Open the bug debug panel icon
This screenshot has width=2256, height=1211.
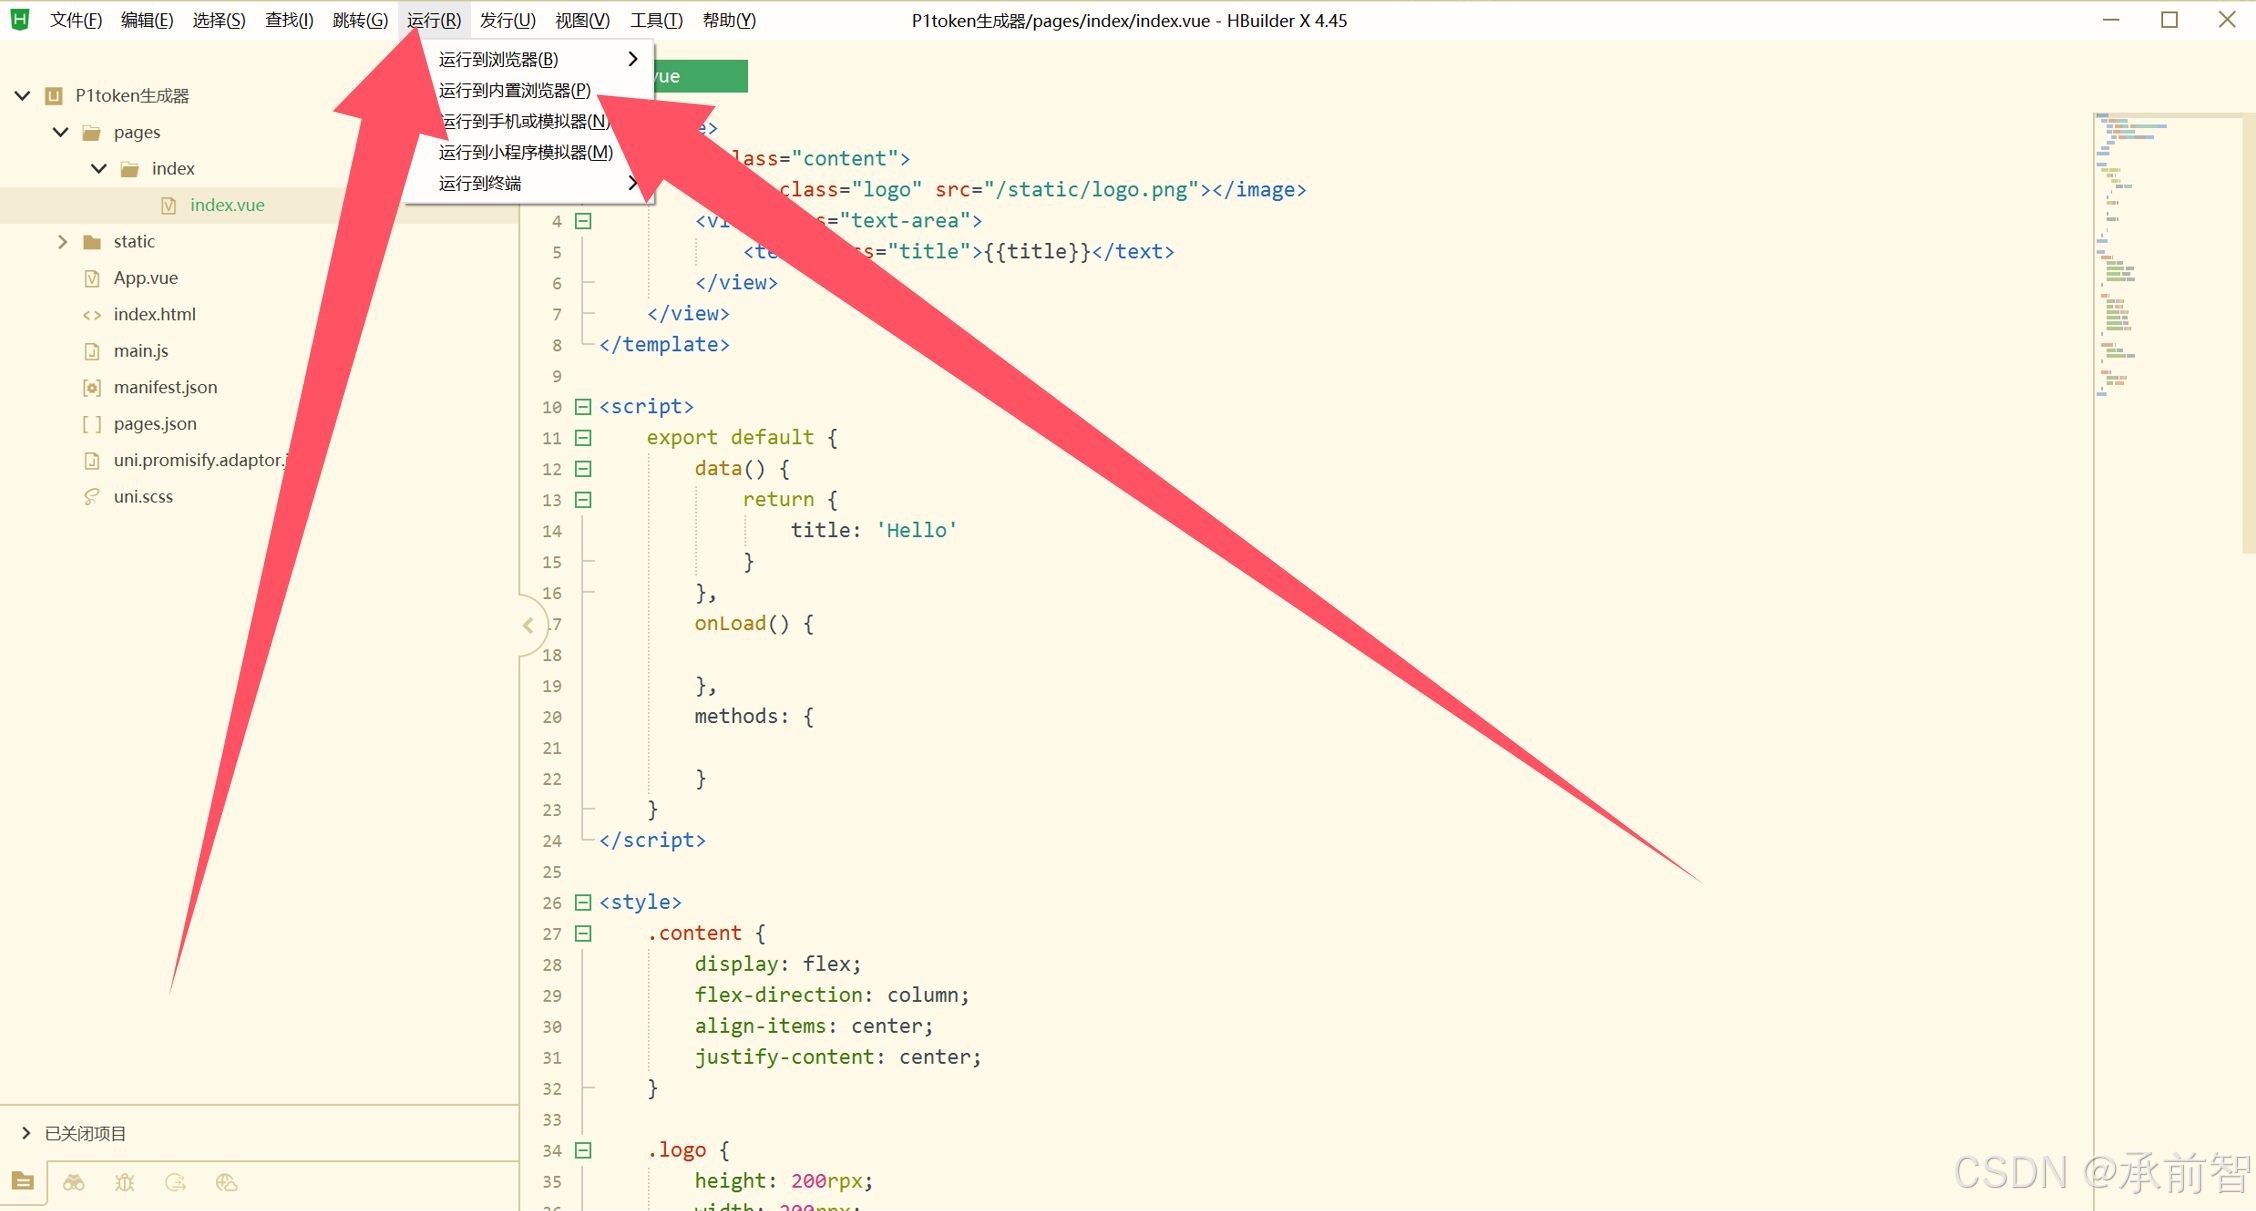pos(125,1182)
